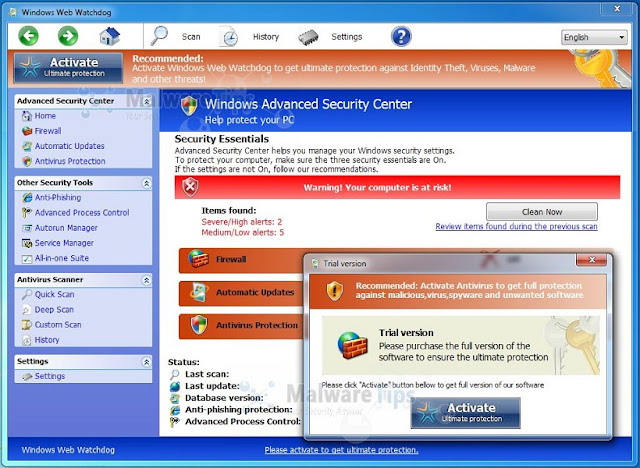Start a Deep Scan
The width and height of the screenshot is (640, 468).
coord(54,310)
